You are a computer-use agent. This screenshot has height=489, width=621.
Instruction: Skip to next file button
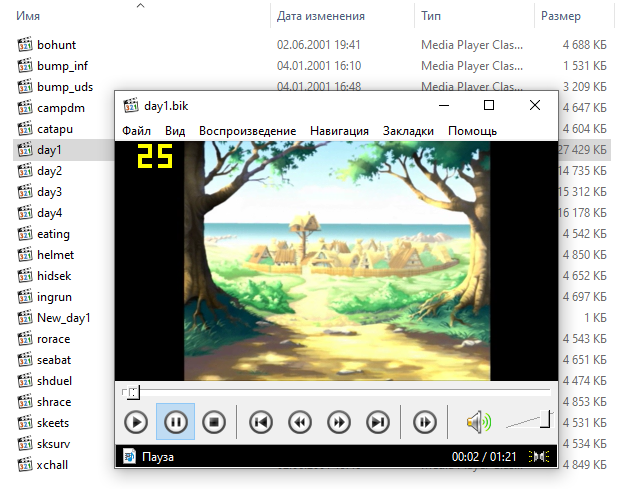pos(378,422)
